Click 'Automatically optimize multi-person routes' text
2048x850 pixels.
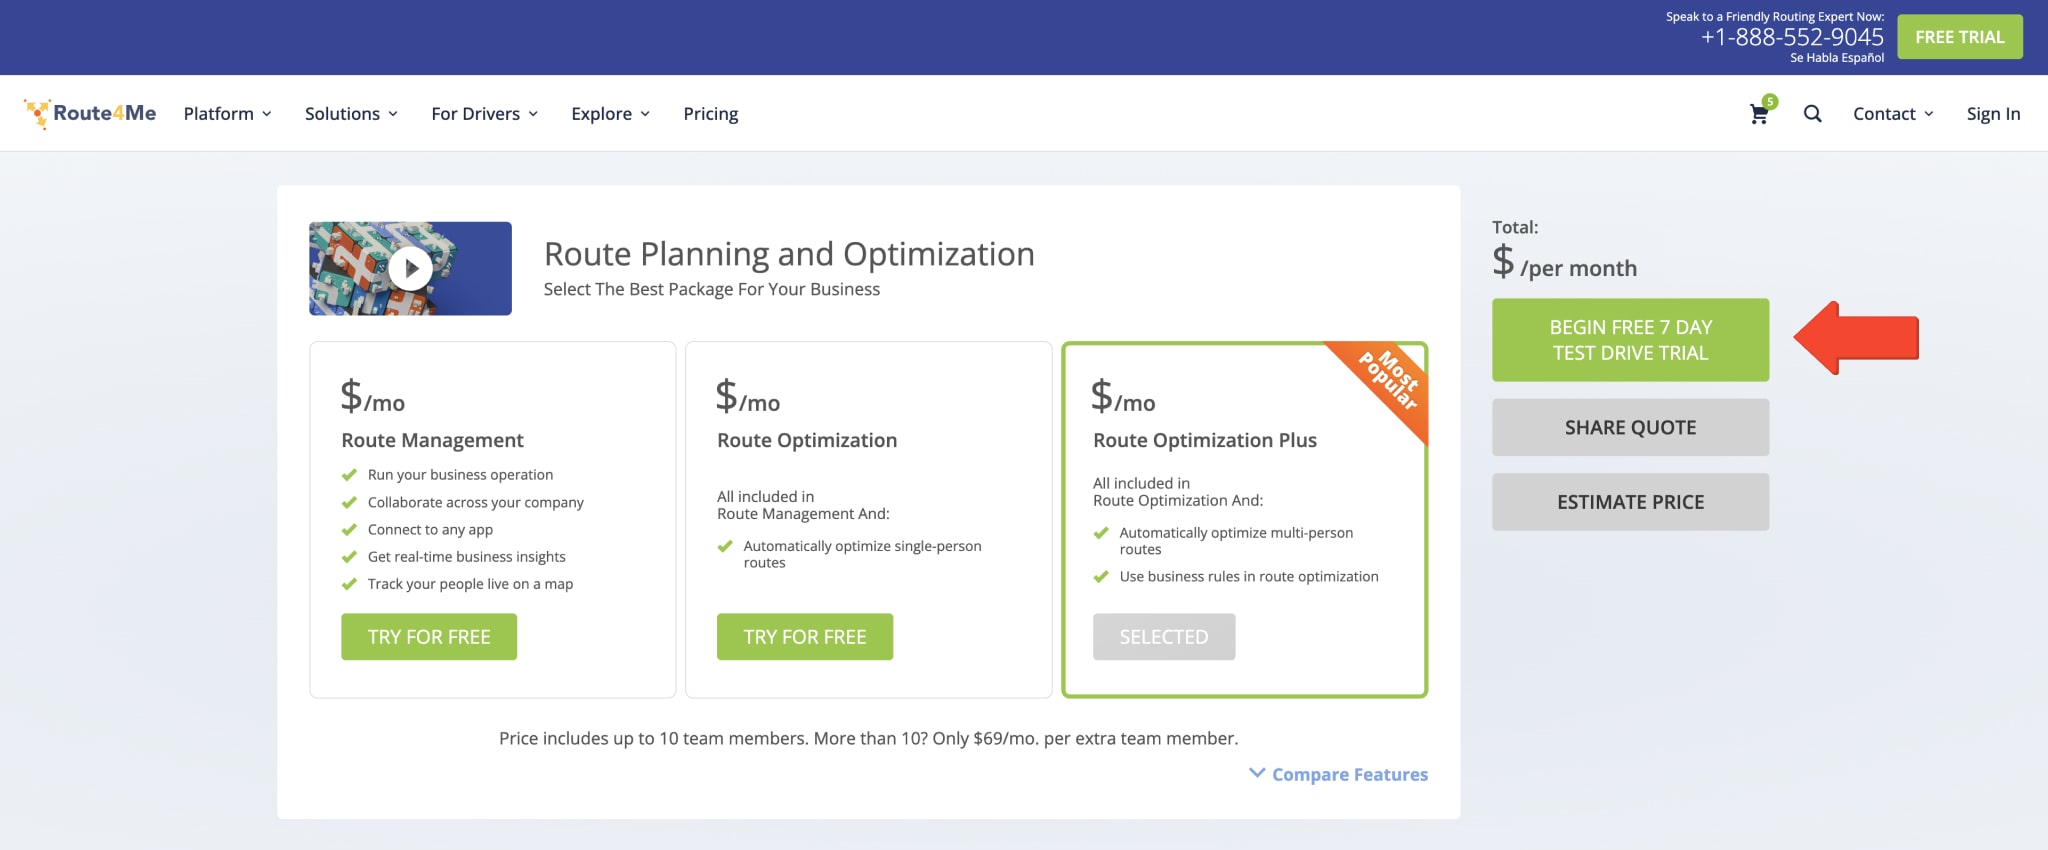tap(1236, 541)
